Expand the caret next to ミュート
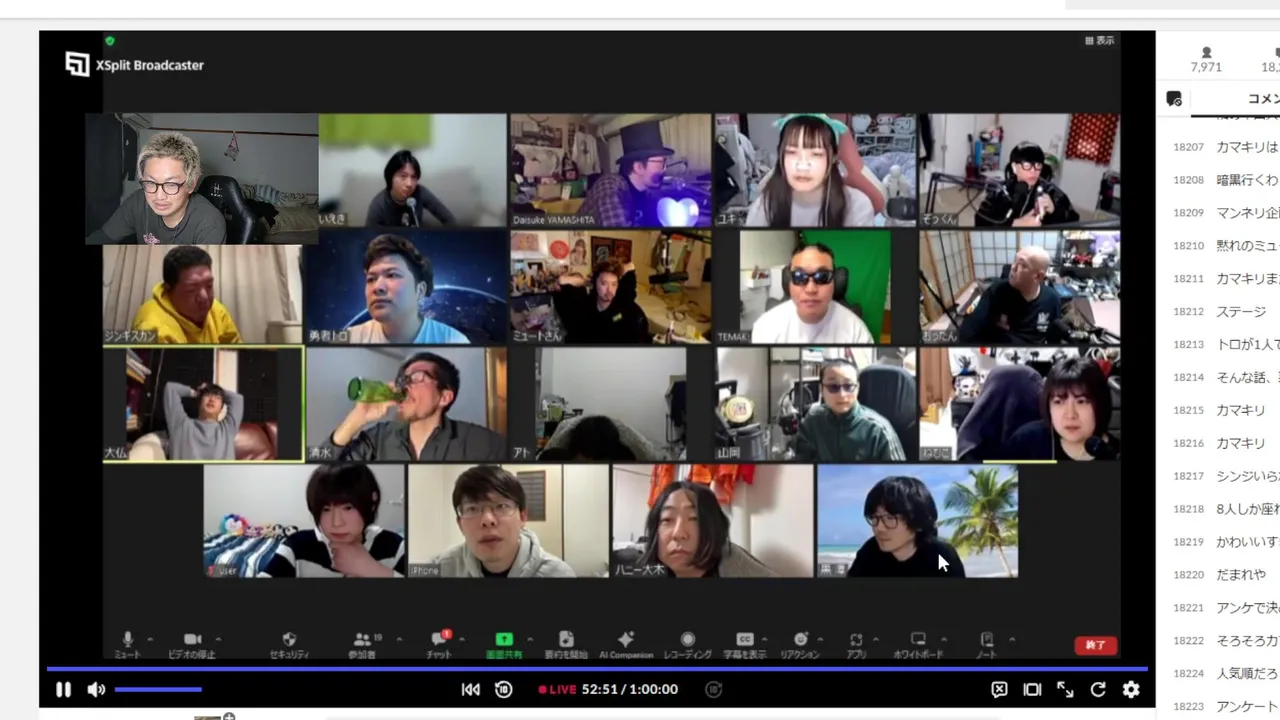The height and width of the screenshot is (720, 1280). (x=150, y=639)
